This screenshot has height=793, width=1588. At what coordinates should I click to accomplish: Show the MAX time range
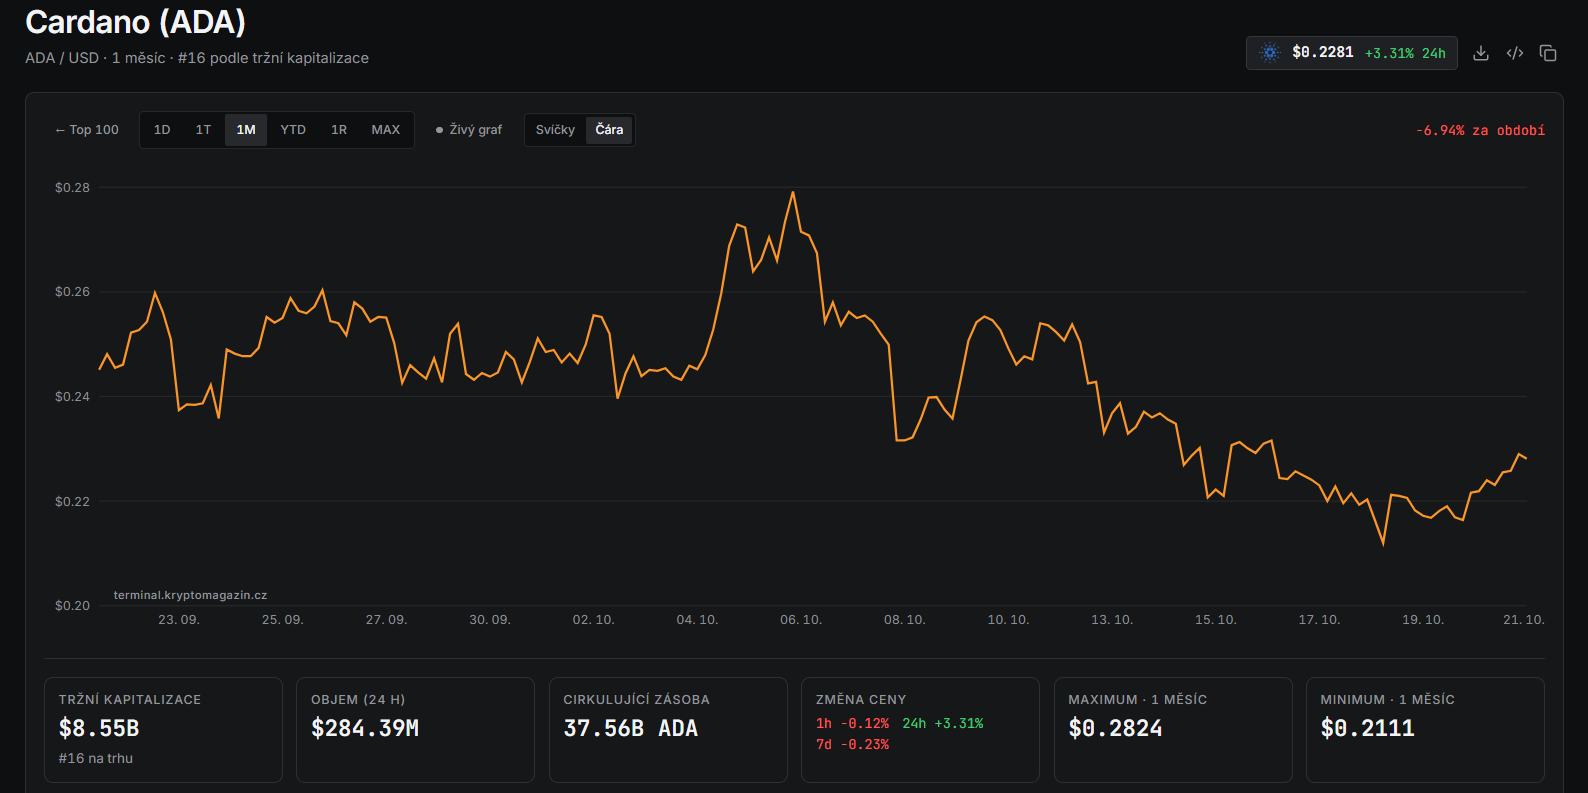pyautogui.click(x=386, y=130)
